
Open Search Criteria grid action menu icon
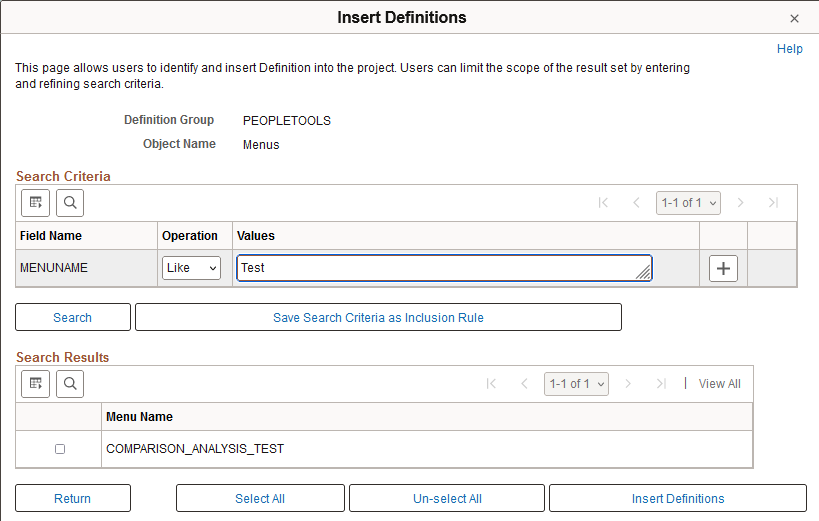click(x=36, y=203)
